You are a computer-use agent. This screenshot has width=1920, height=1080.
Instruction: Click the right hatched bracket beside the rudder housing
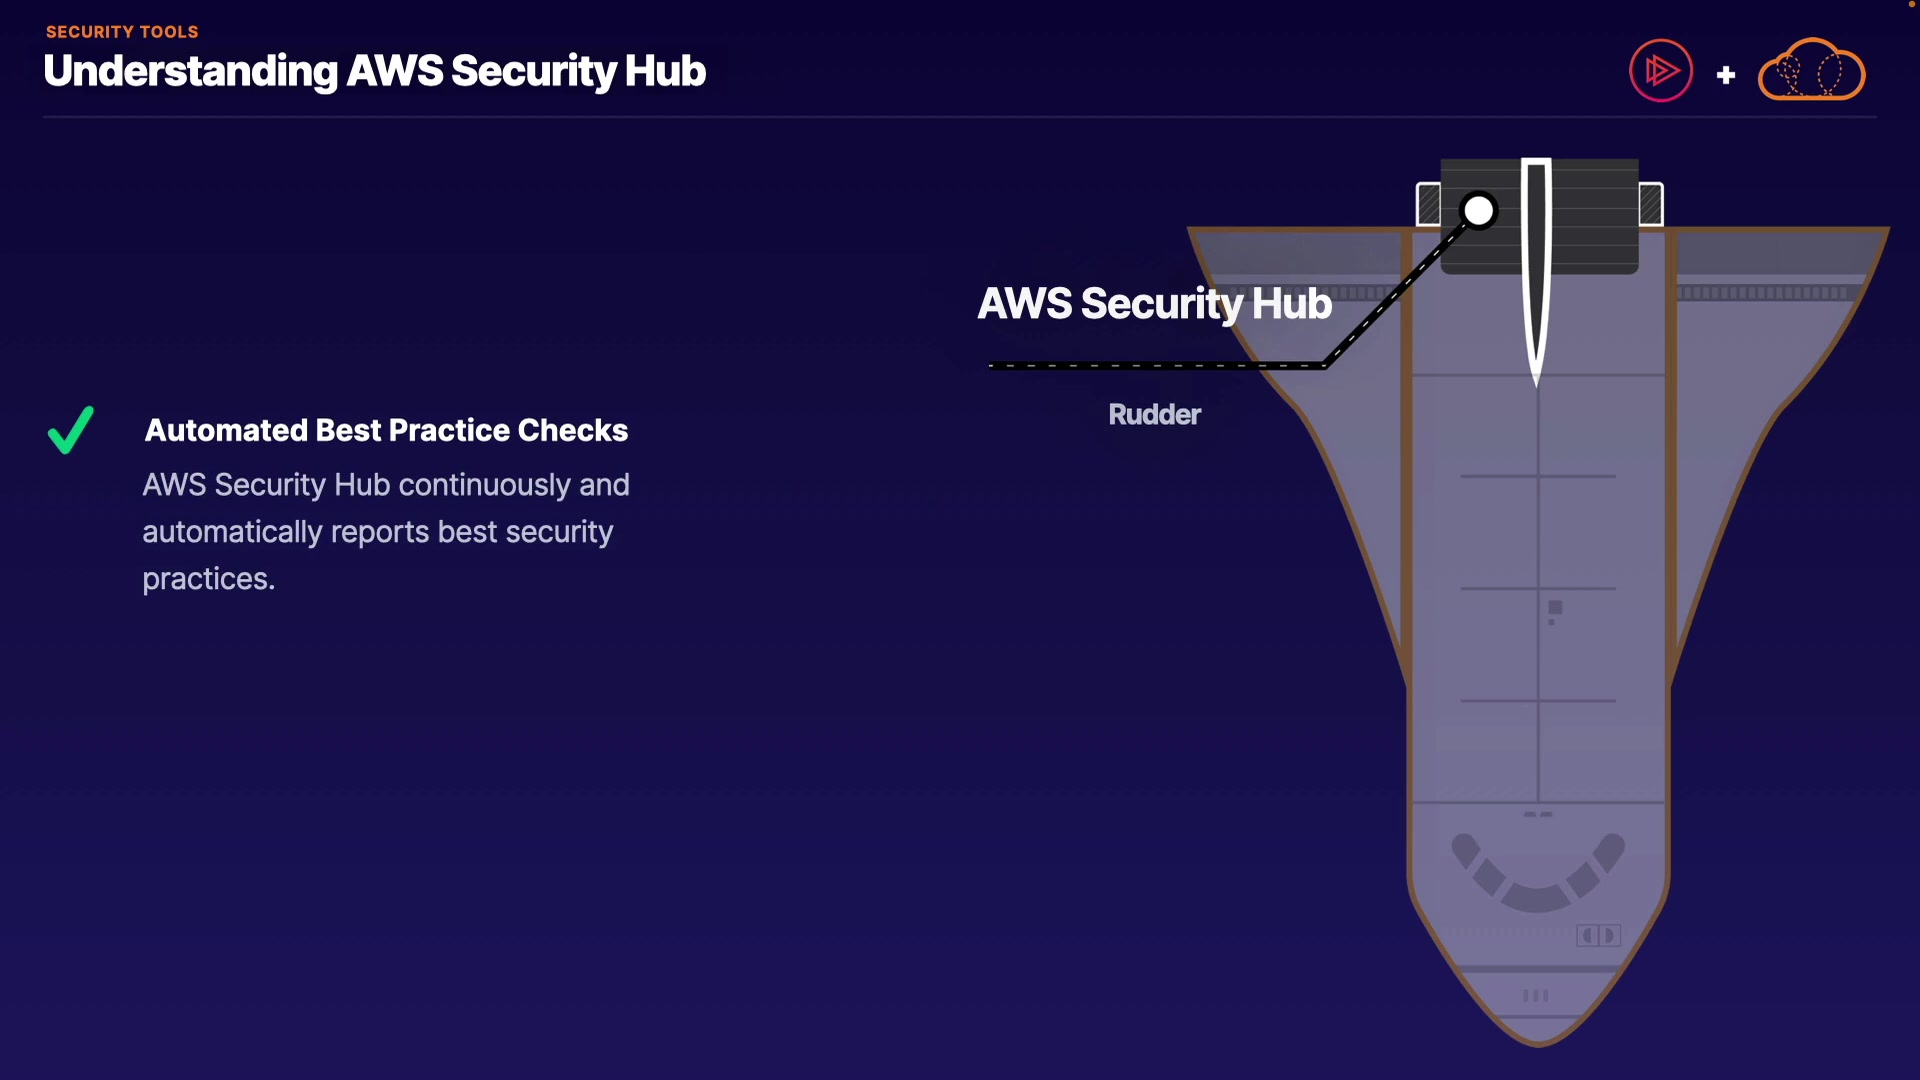pos(1651,205)
